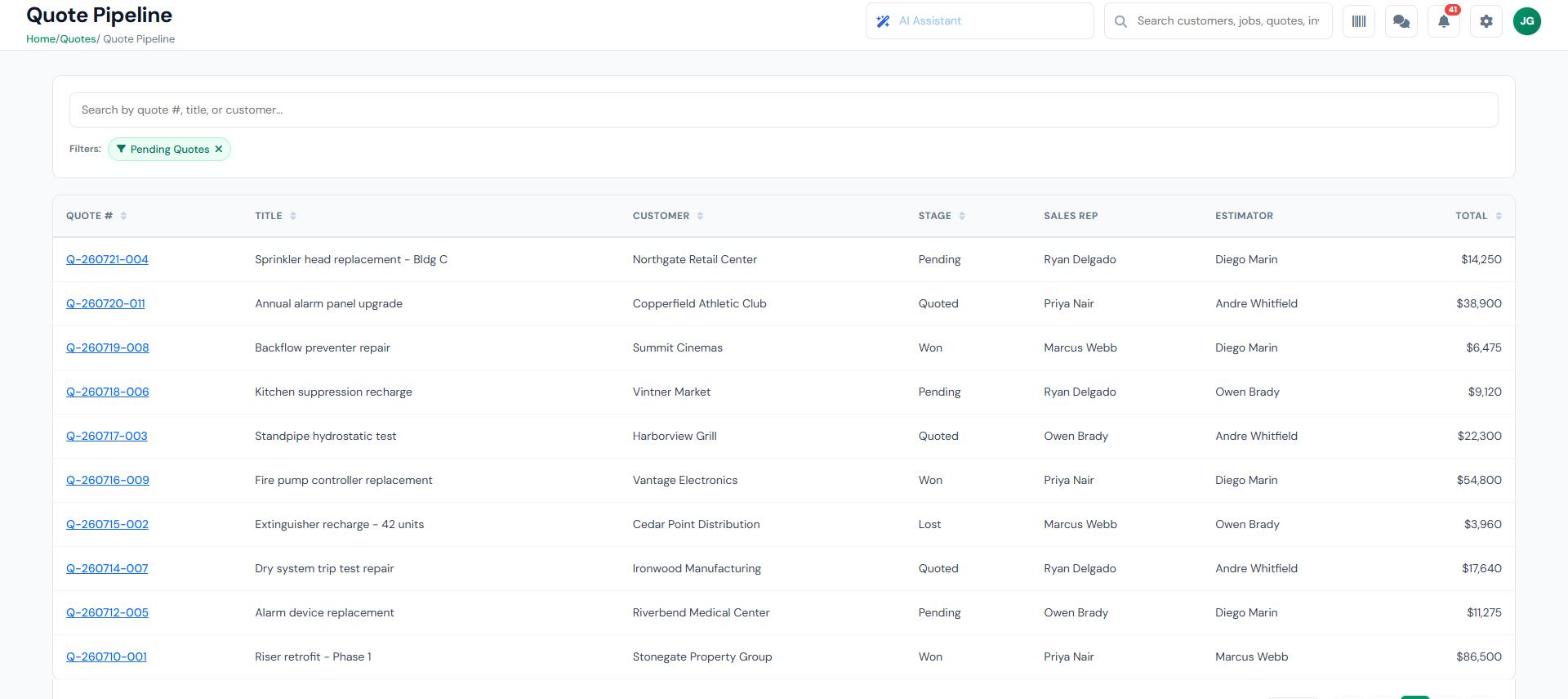The width and height of the screenshot is (1568, 699).
Task: Click customer Ironwood Manufacturing
Action: [697, 568]
